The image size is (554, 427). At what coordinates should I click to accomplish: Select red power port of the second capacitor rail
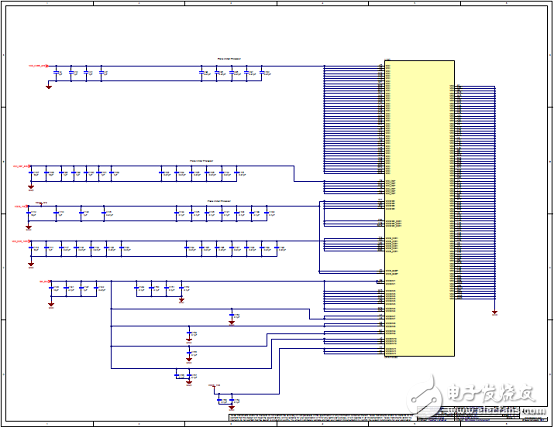(22, 166)
